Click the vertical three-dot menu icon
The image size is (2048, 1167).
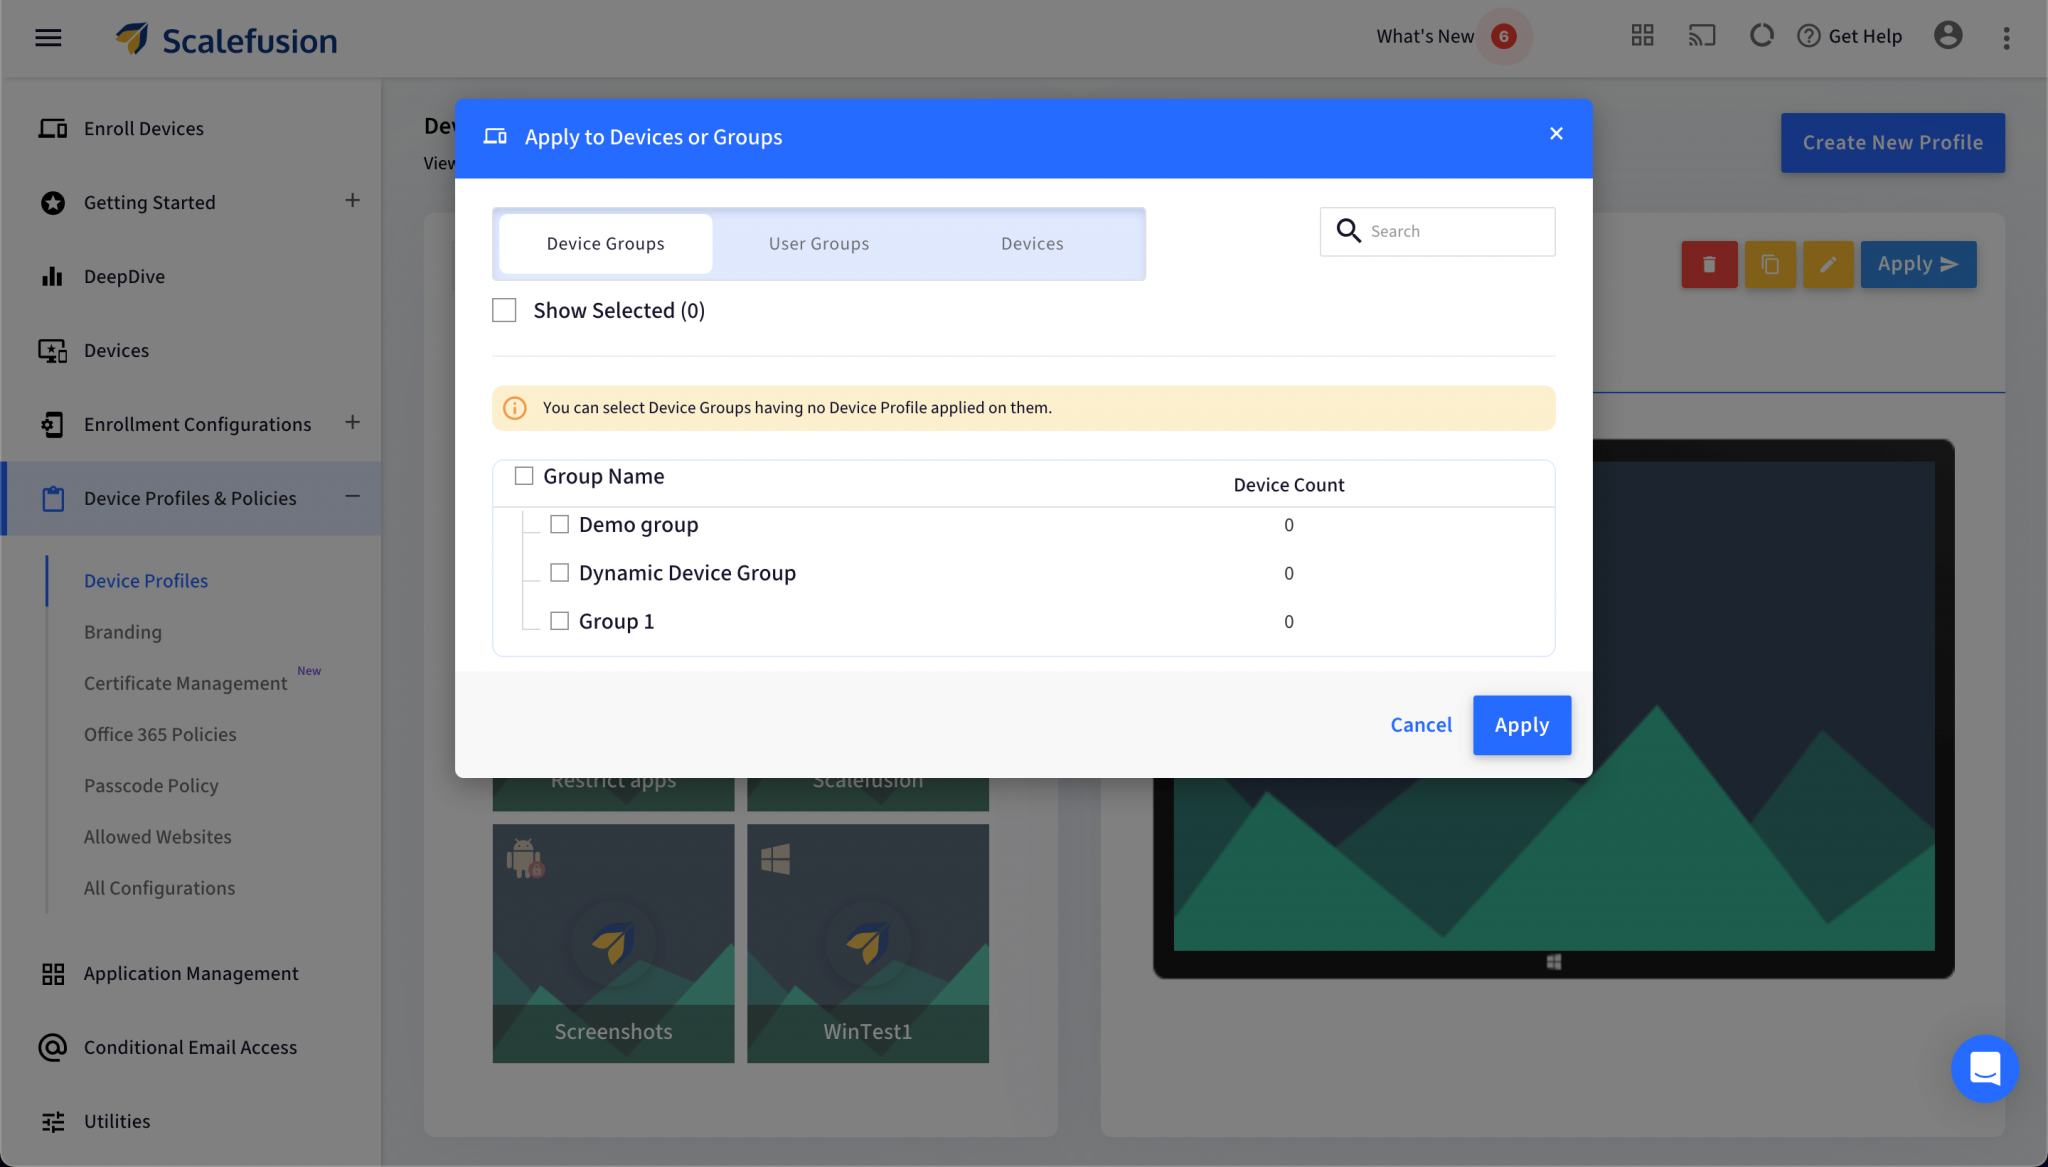pos(2006,38)
